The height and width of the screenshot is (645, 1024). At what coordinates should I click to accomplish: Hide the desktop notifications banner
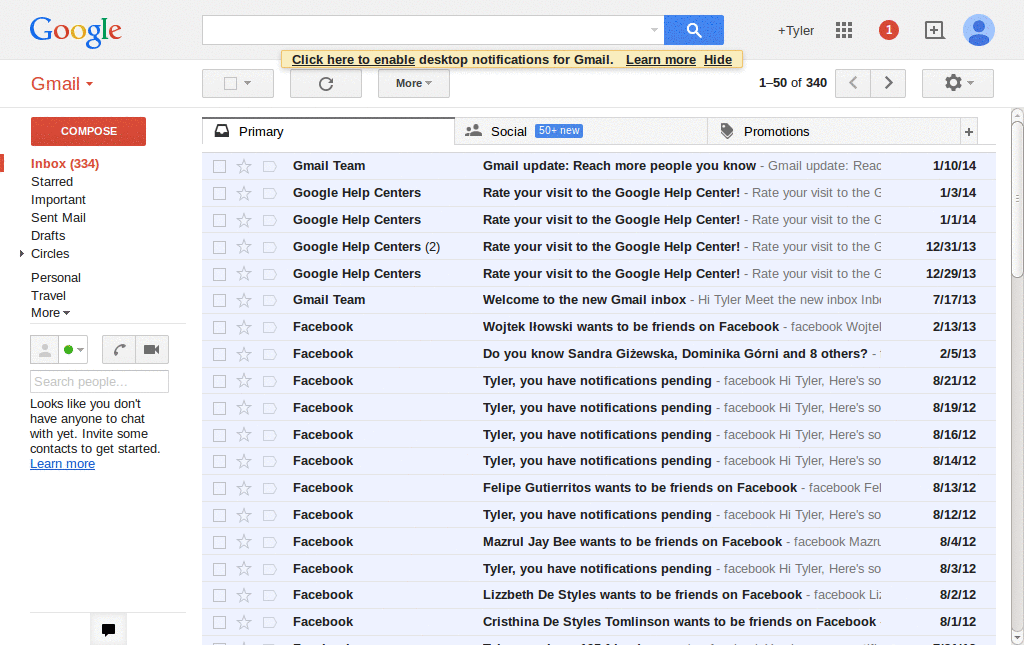point(718,59)
